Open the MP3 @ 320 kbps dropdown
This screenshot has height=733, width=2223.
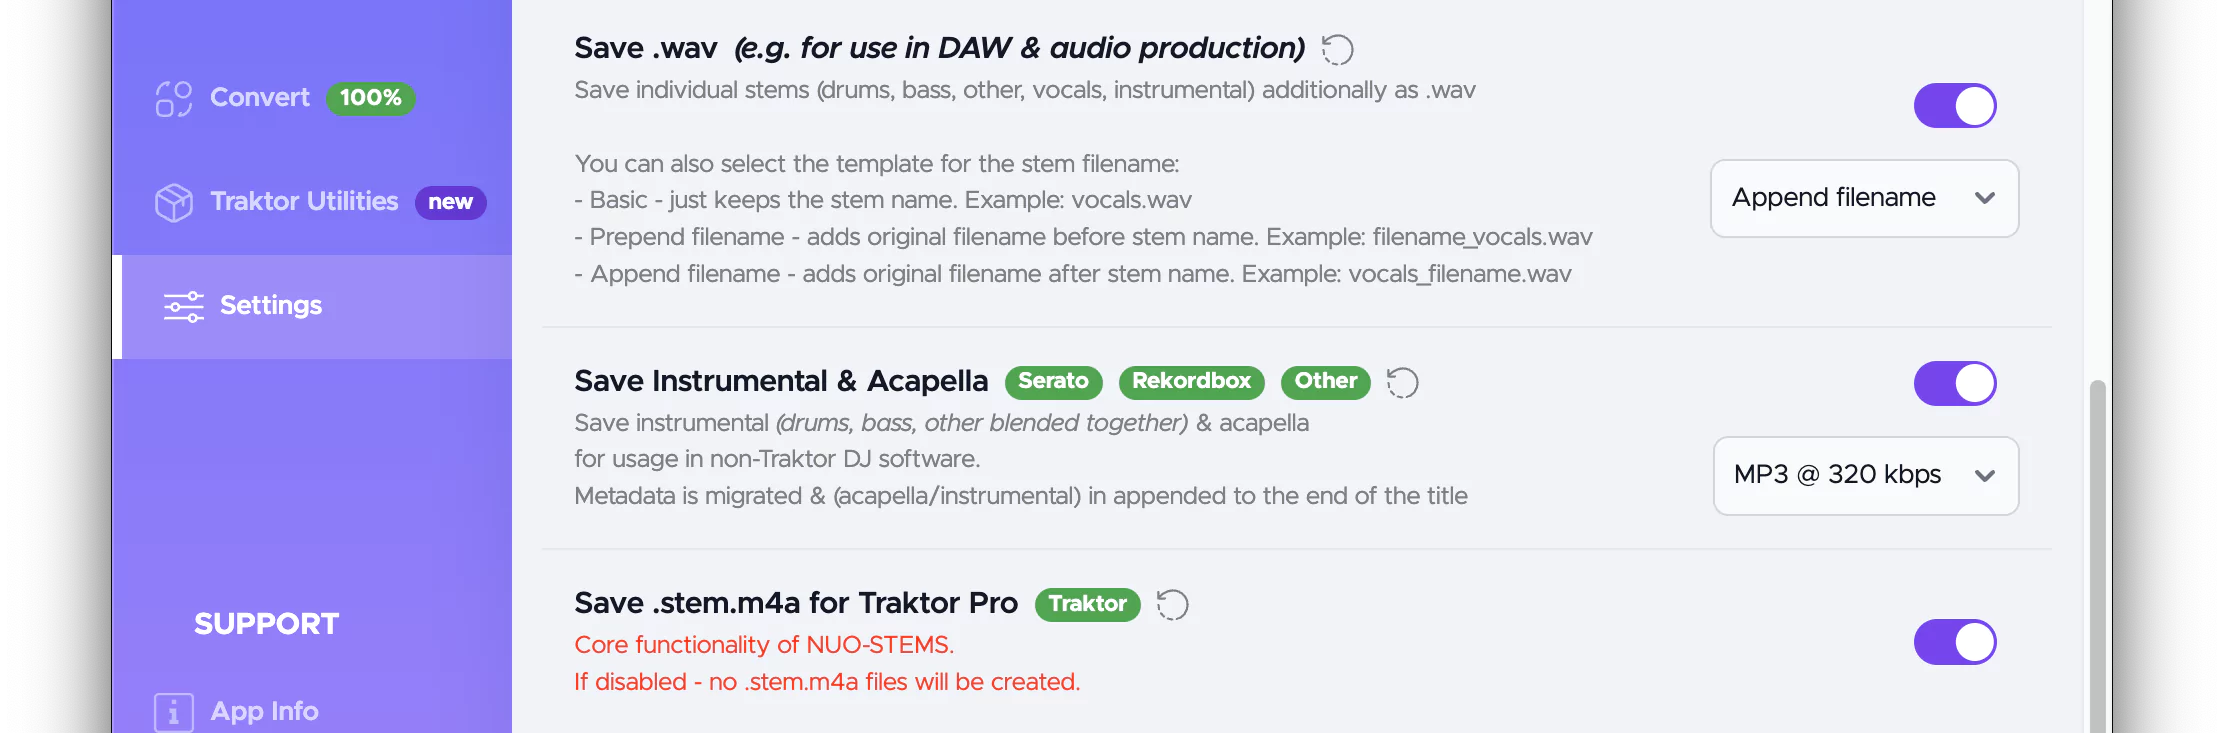coord(1865,475)
